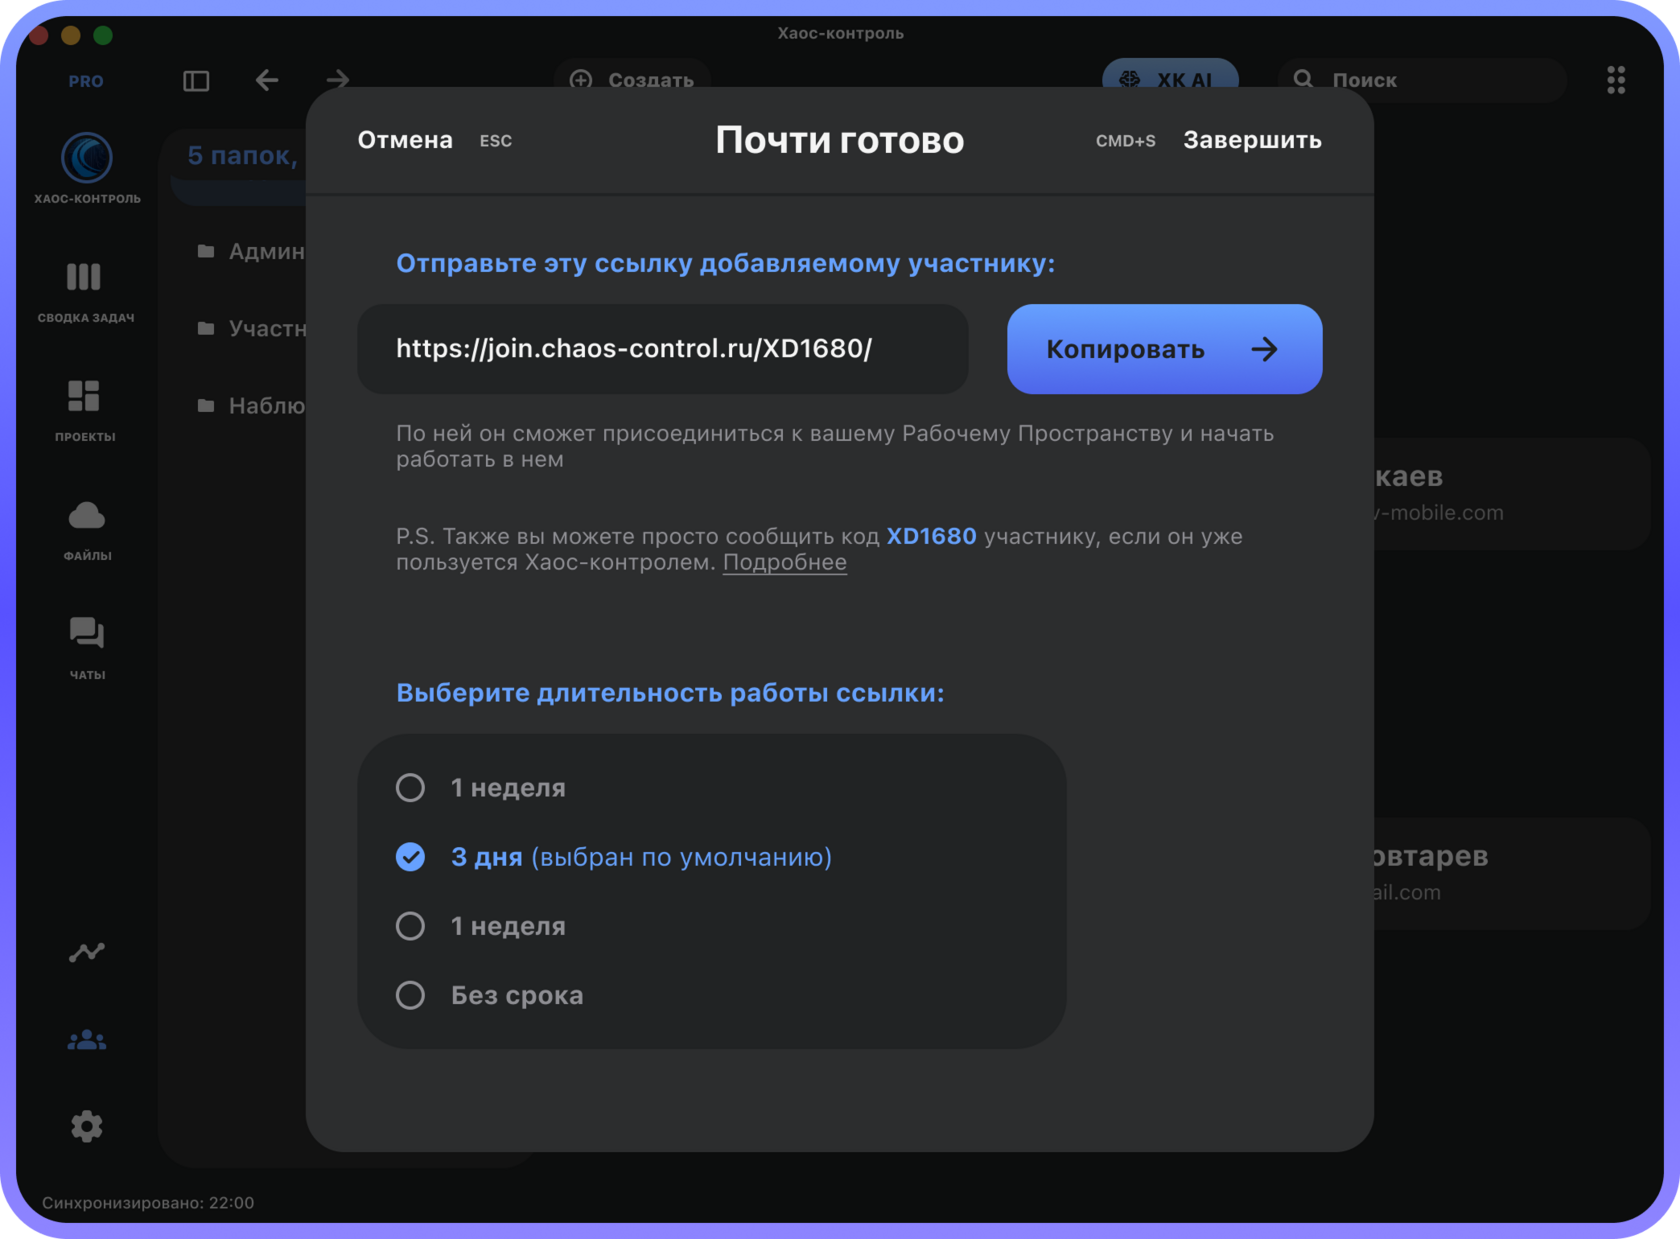
Task: Toggle the sidebar panel icon
Action: pos(196,80)
